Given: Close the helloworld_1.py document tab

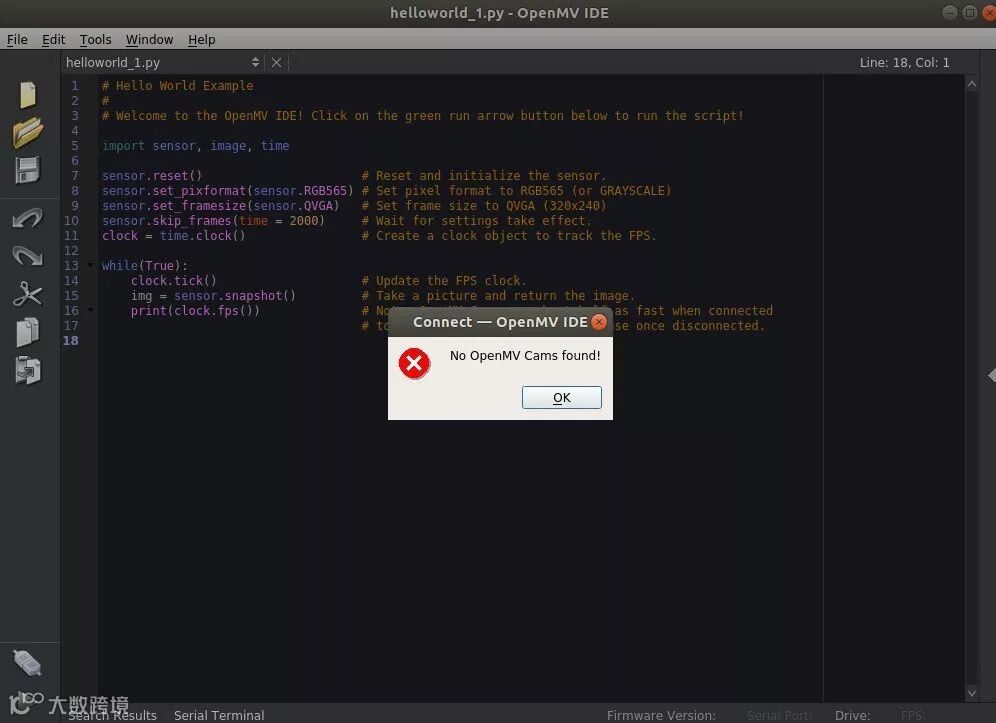Looking at the screenshot, I should point(276,62).
